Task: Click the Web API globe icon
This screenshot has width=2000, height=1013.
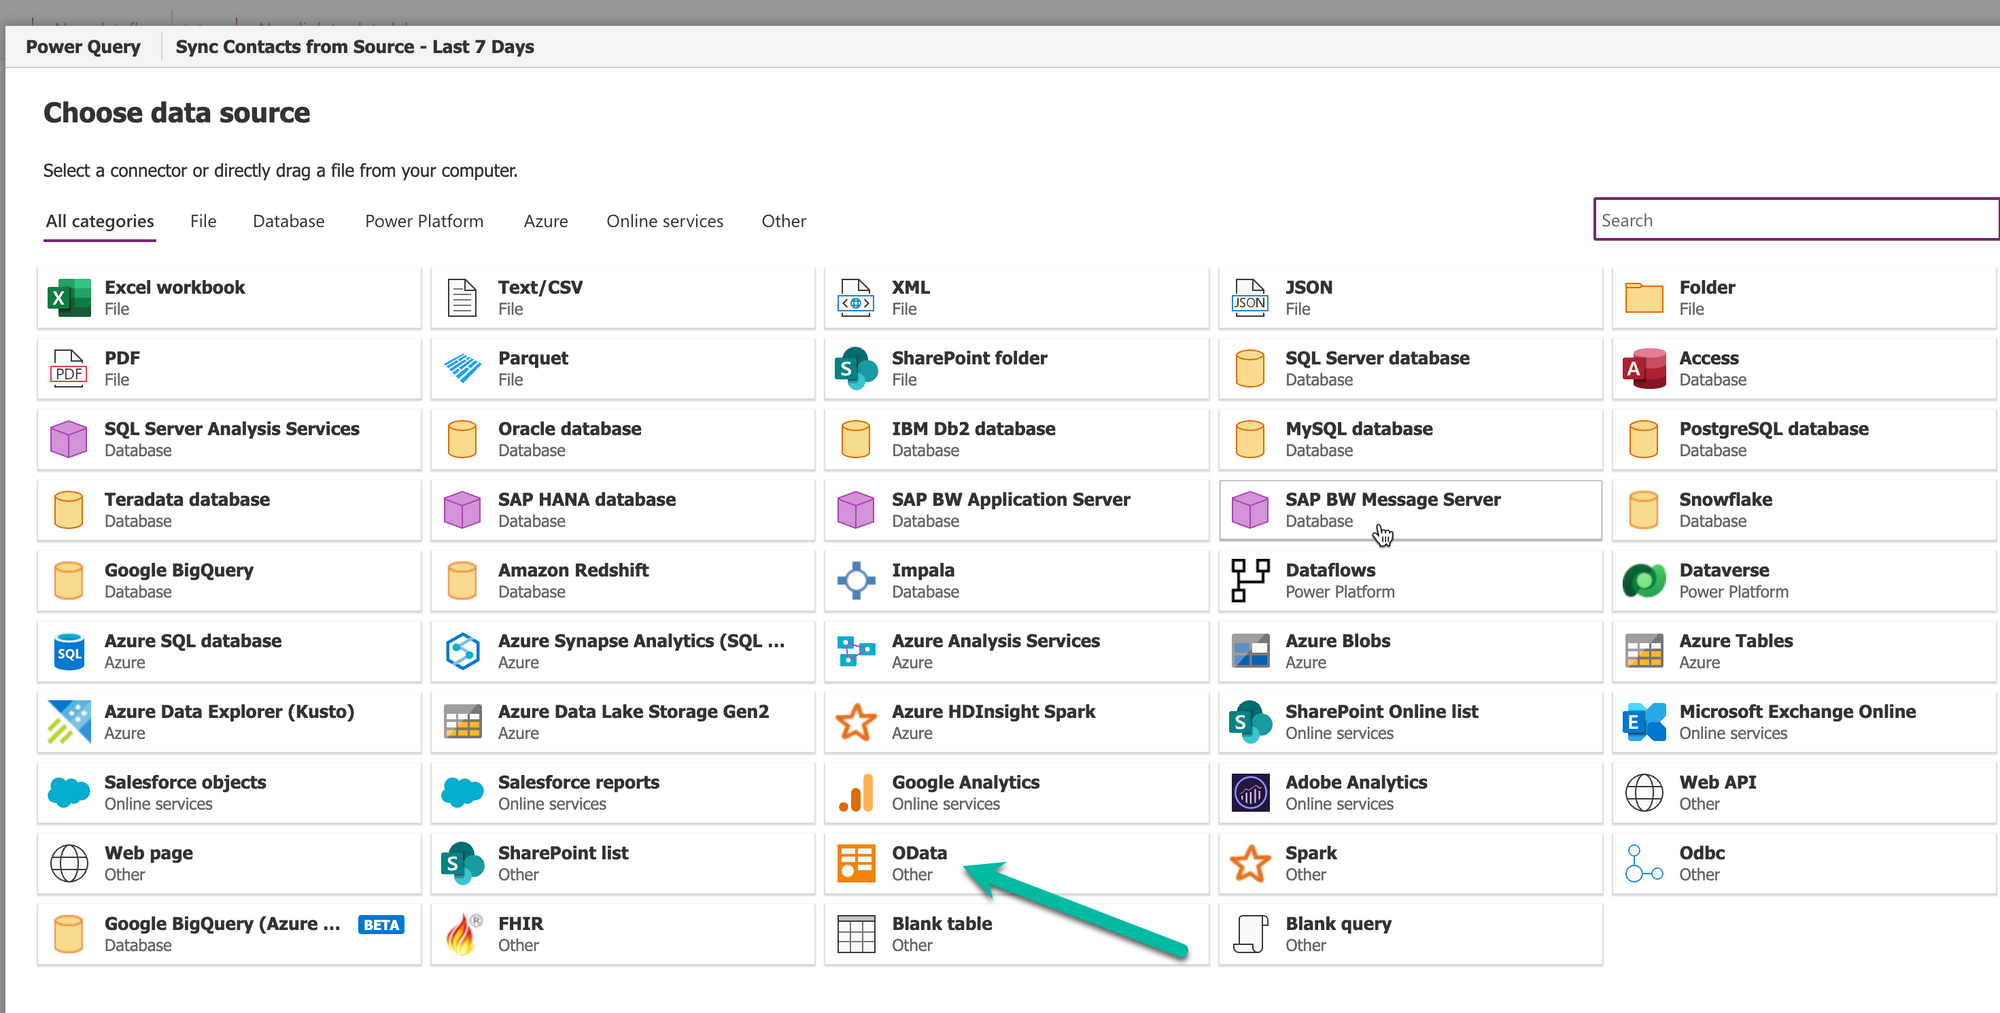Action: [1644, 793]
